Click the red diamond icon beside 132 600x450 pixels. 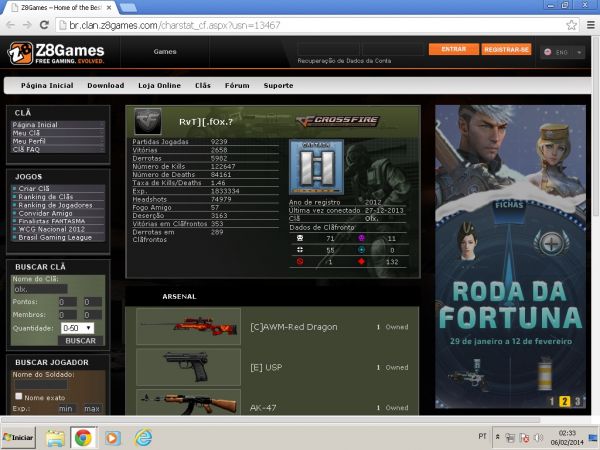(x=361, y=262)
